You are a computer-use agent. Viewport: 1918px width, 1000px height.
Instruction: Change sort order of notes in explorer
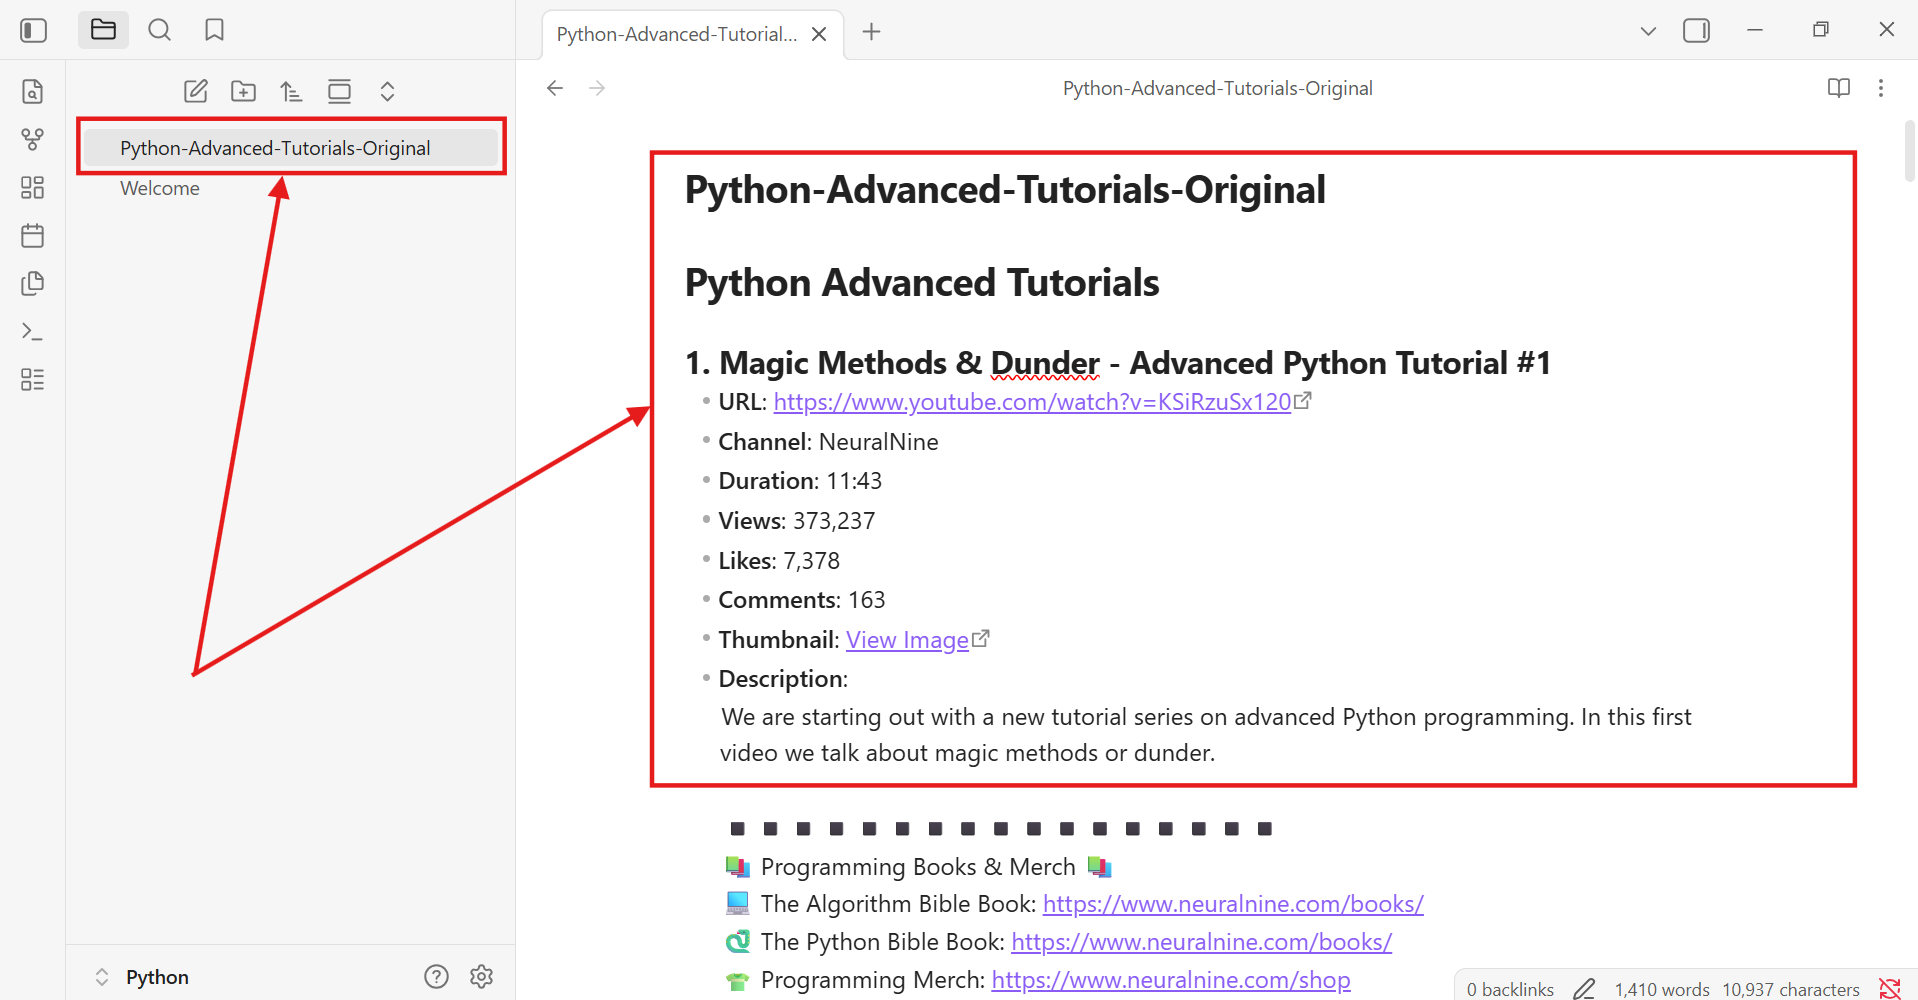pos(291,90)
